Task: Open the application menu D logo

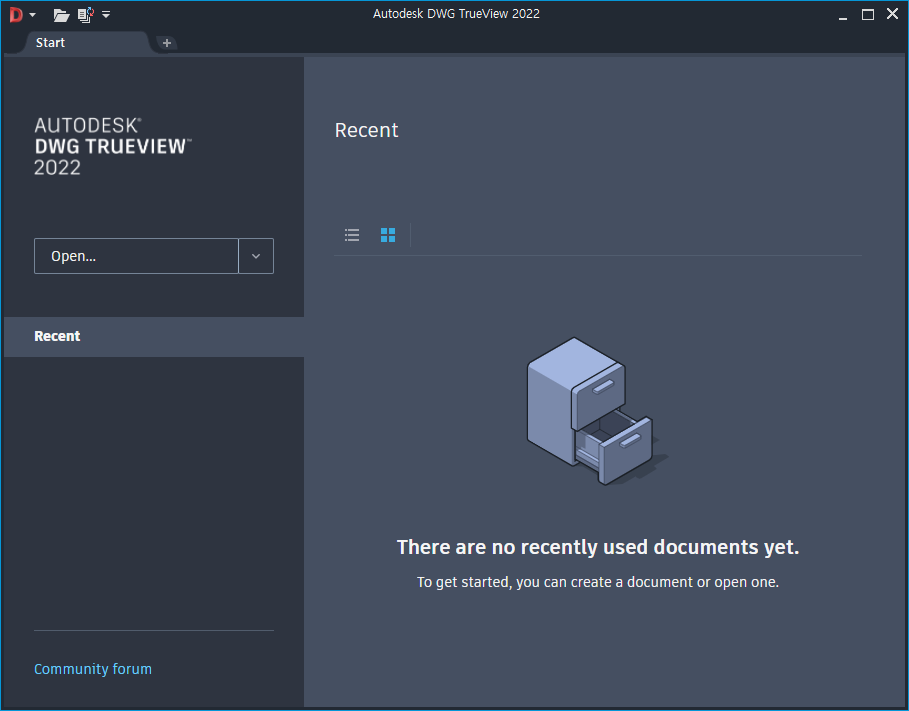Action: click(16, 14)
